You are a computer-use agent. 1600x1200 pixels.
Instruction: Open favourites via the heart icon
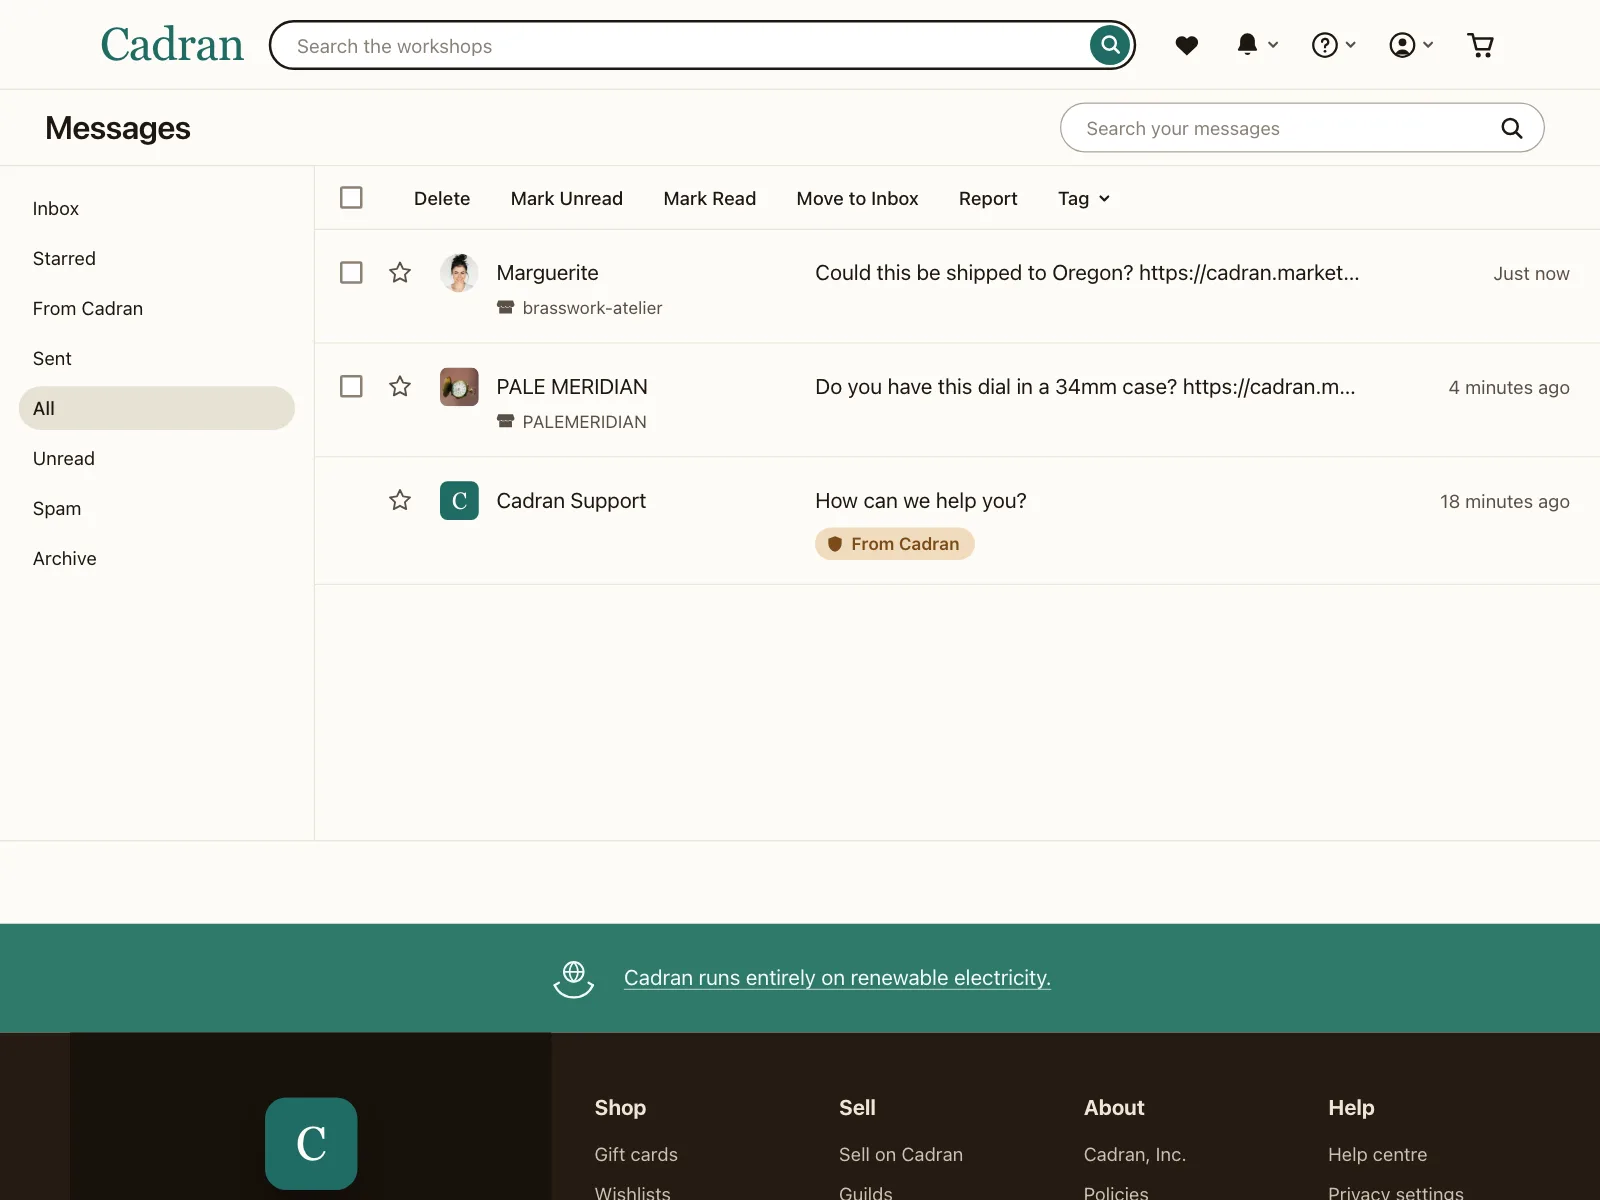coord(1187,45)
